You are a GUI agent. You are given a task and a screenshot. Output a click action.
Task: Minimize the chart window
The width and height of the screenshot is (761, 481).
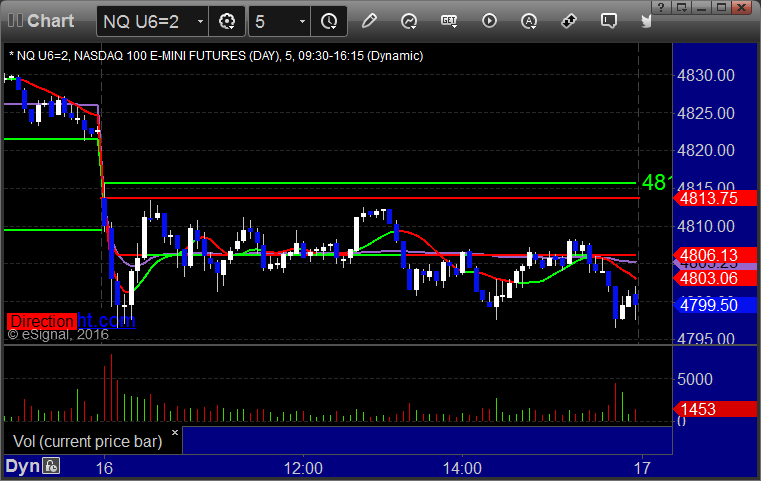(702, 7)
